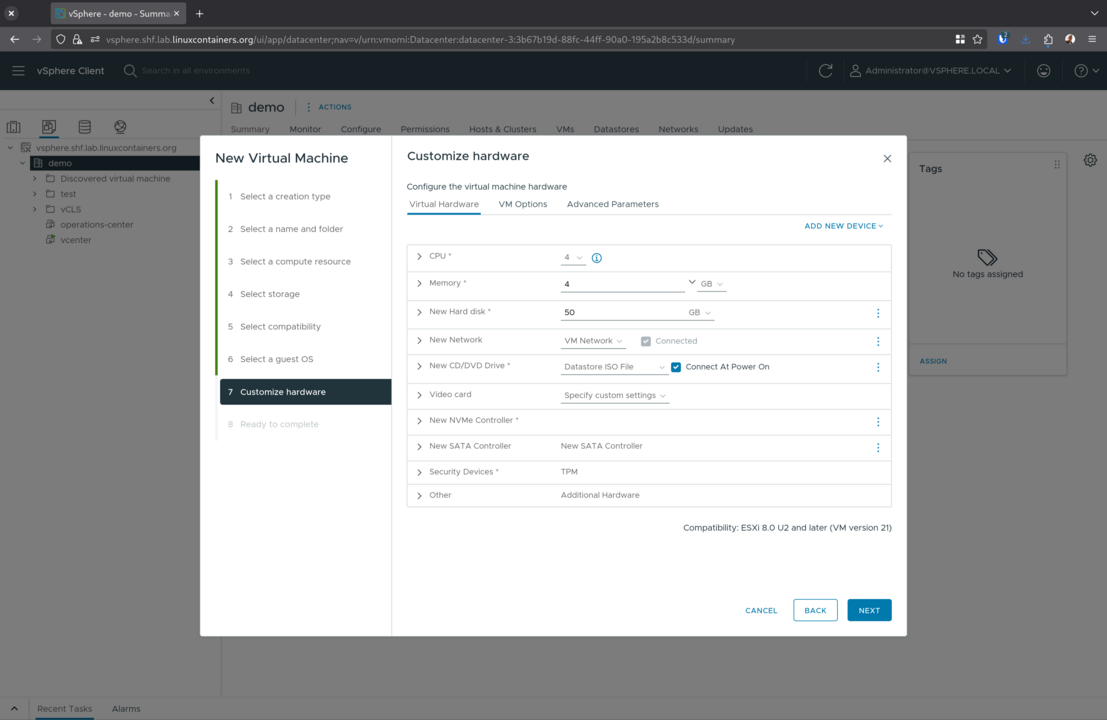Expand the Discovered virtual machine folder
The image size is (1107, 720).
(x=35, y=178)
